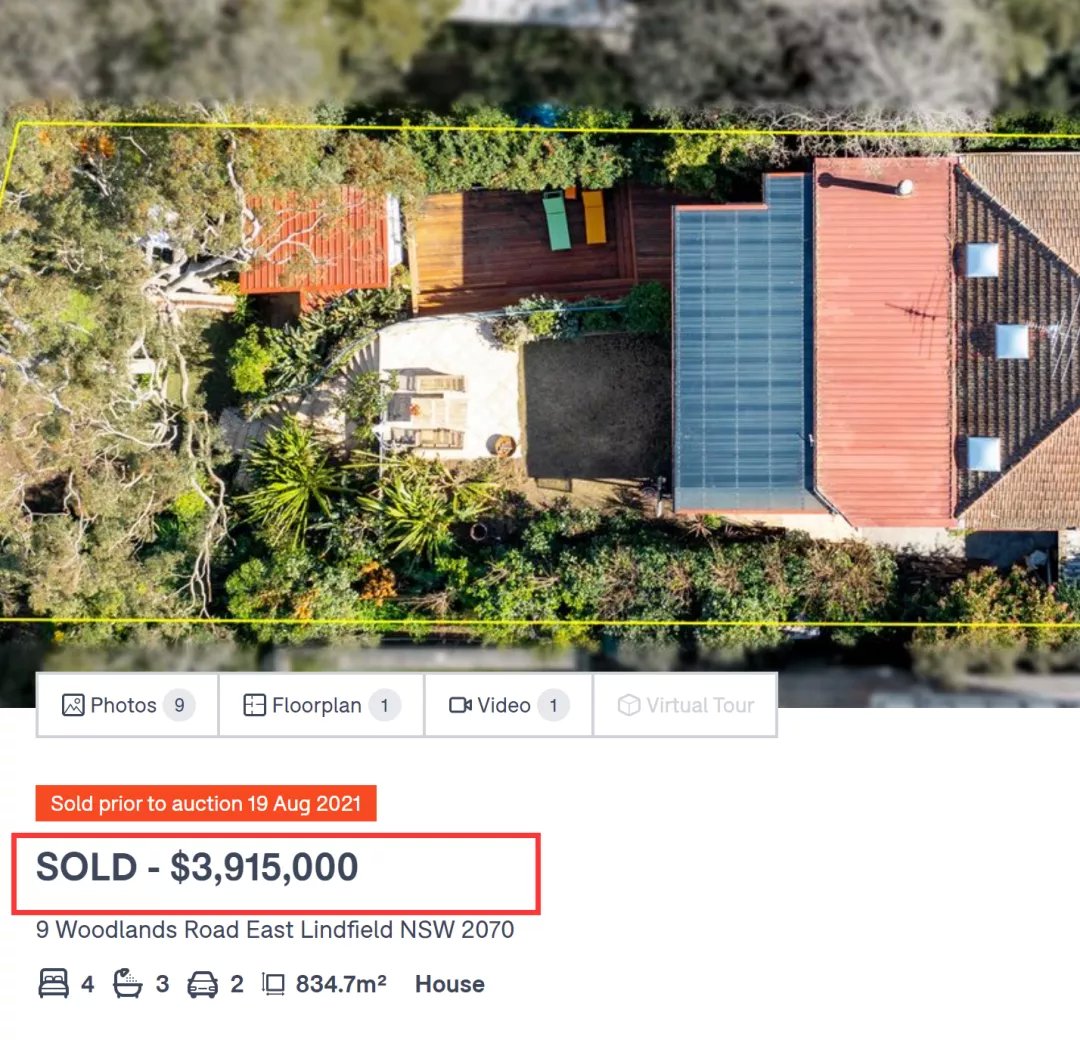Click the Floorplan grid icon

254,705
